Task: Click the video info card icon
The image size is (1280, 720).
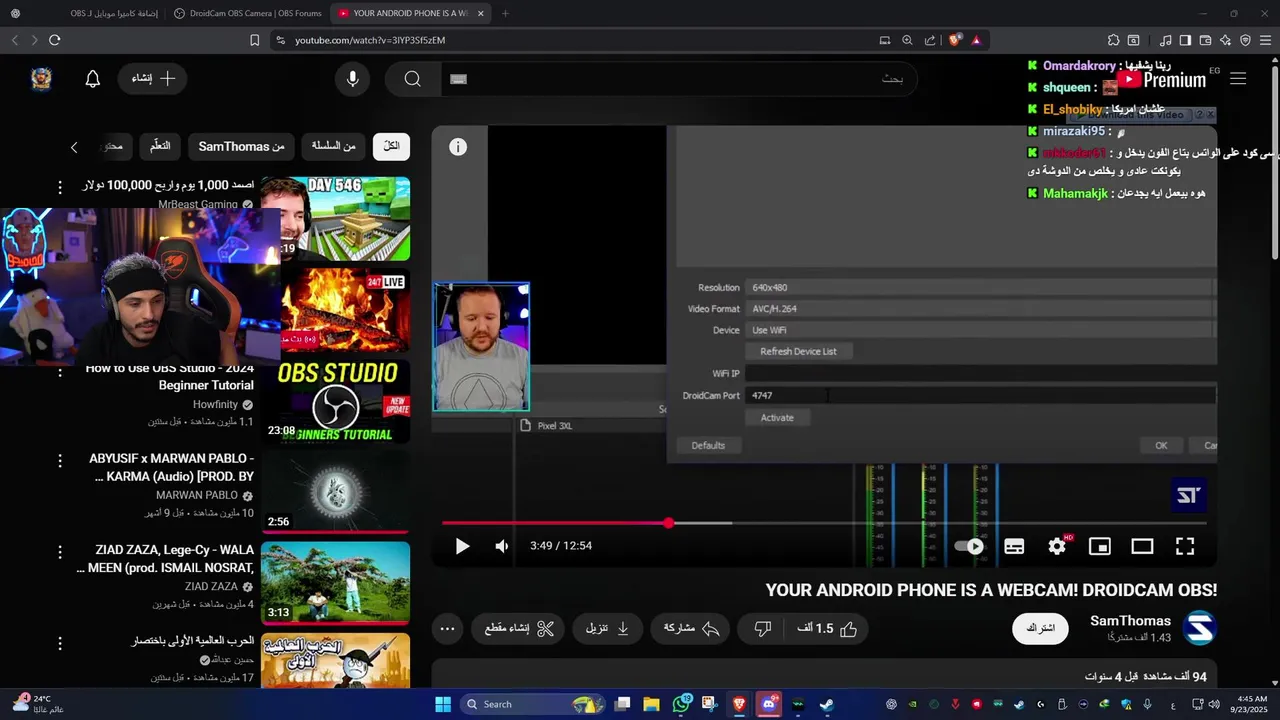Action: pos(458,147)
